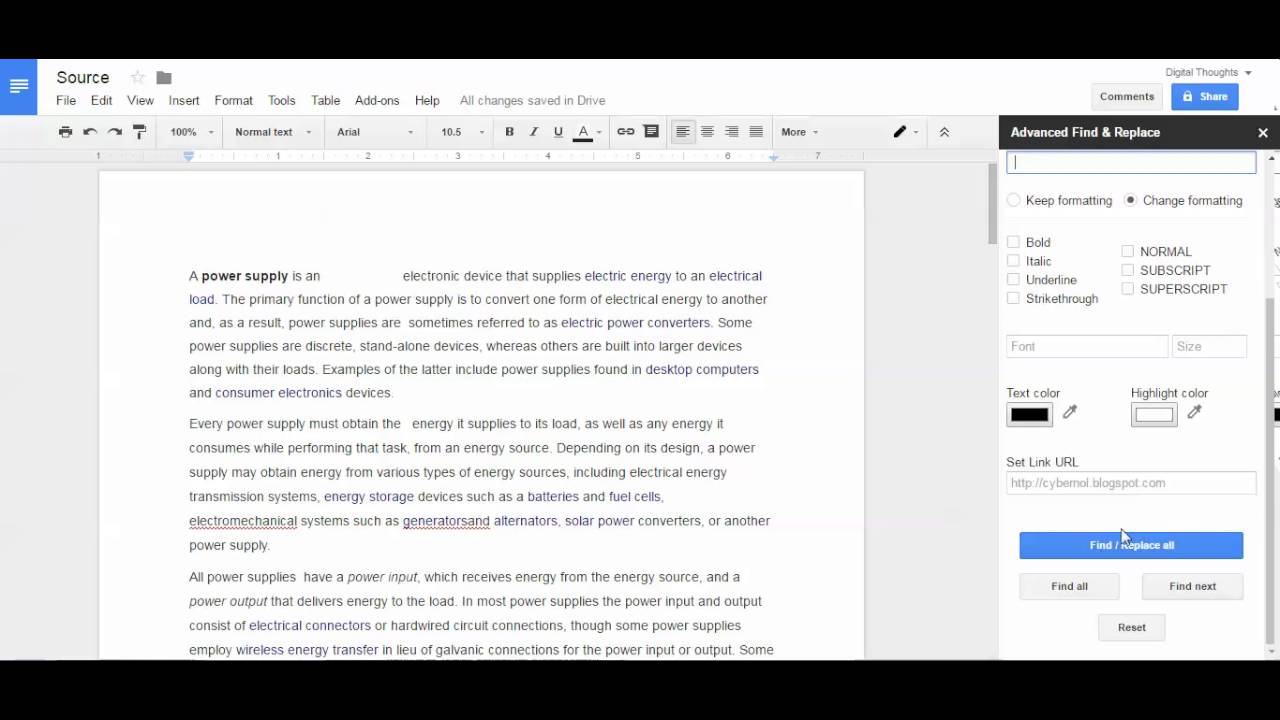This screenshot has width=1280, height=720.
Task: Select Keep formatting radio option
Action: pos(1014,200)
